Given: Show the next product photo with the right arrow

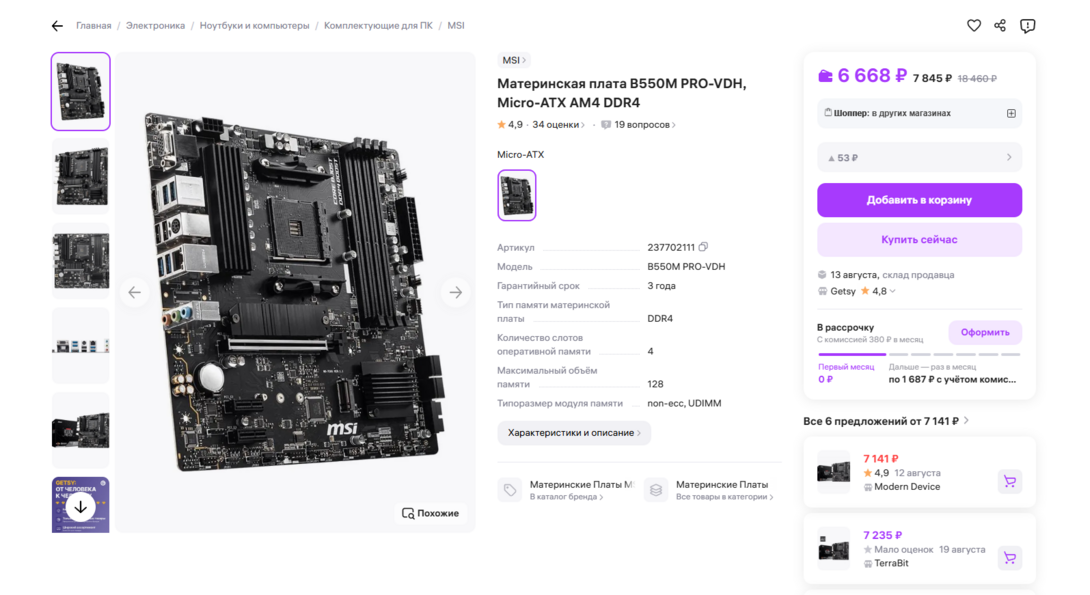Looking at the screenshot, I should (x=455, y=293).
